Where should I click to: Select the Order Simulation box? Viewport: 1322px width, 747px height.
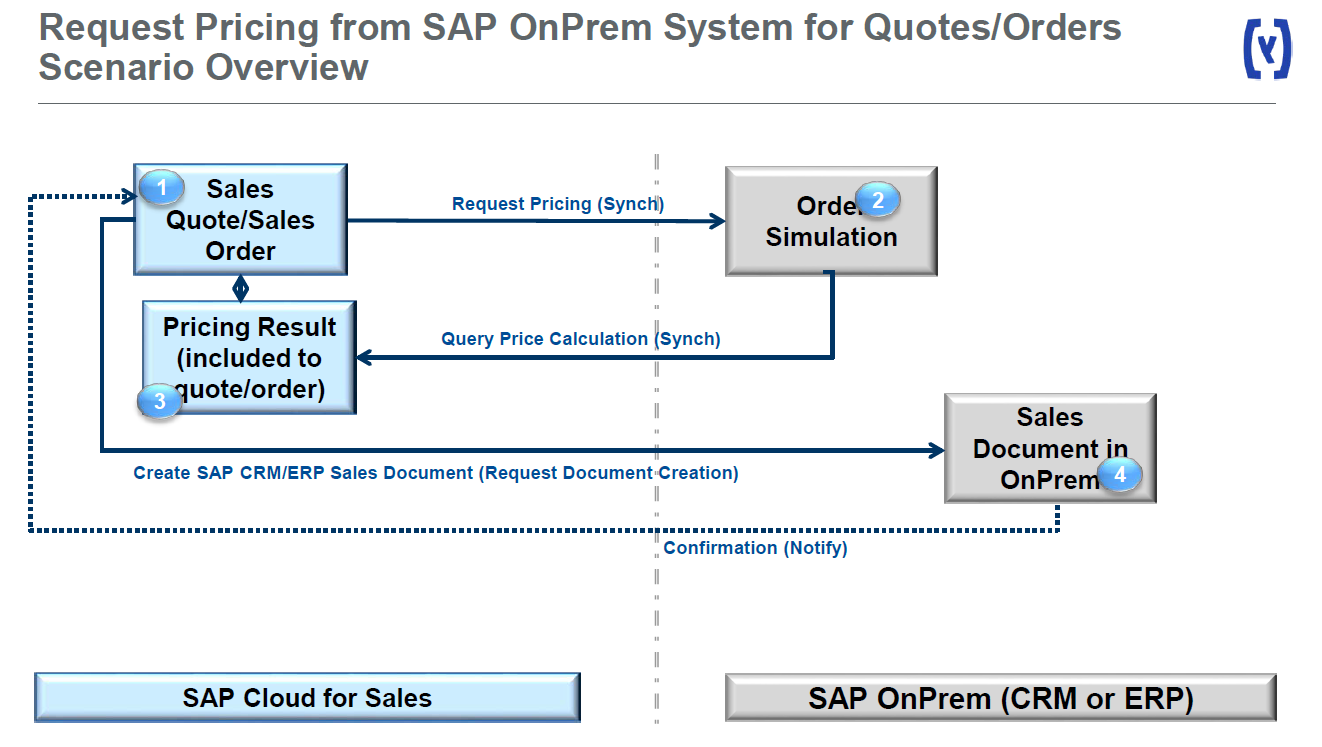[x=831, y=221]
